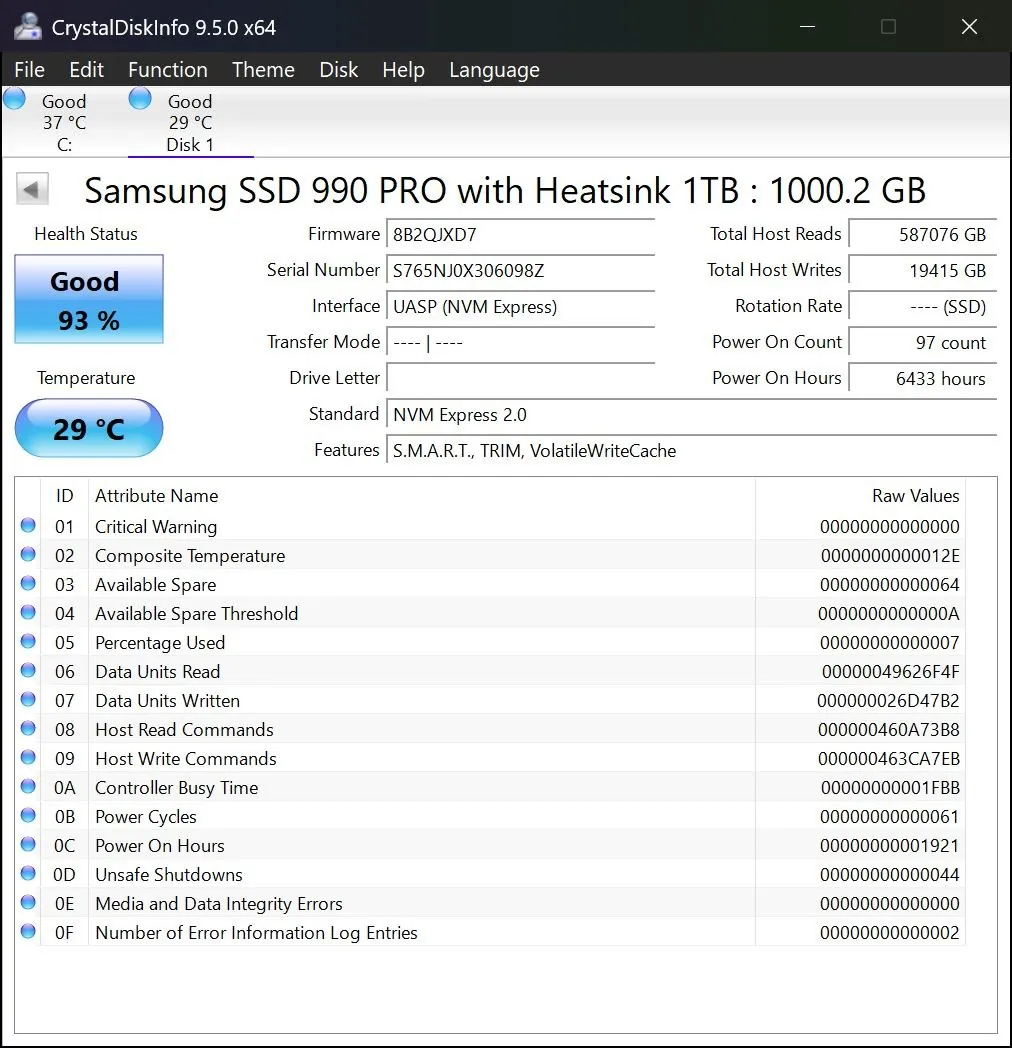Click raw value 00000000001921
This screenshot has width=1012, height=1048.
tap(890, 846)
